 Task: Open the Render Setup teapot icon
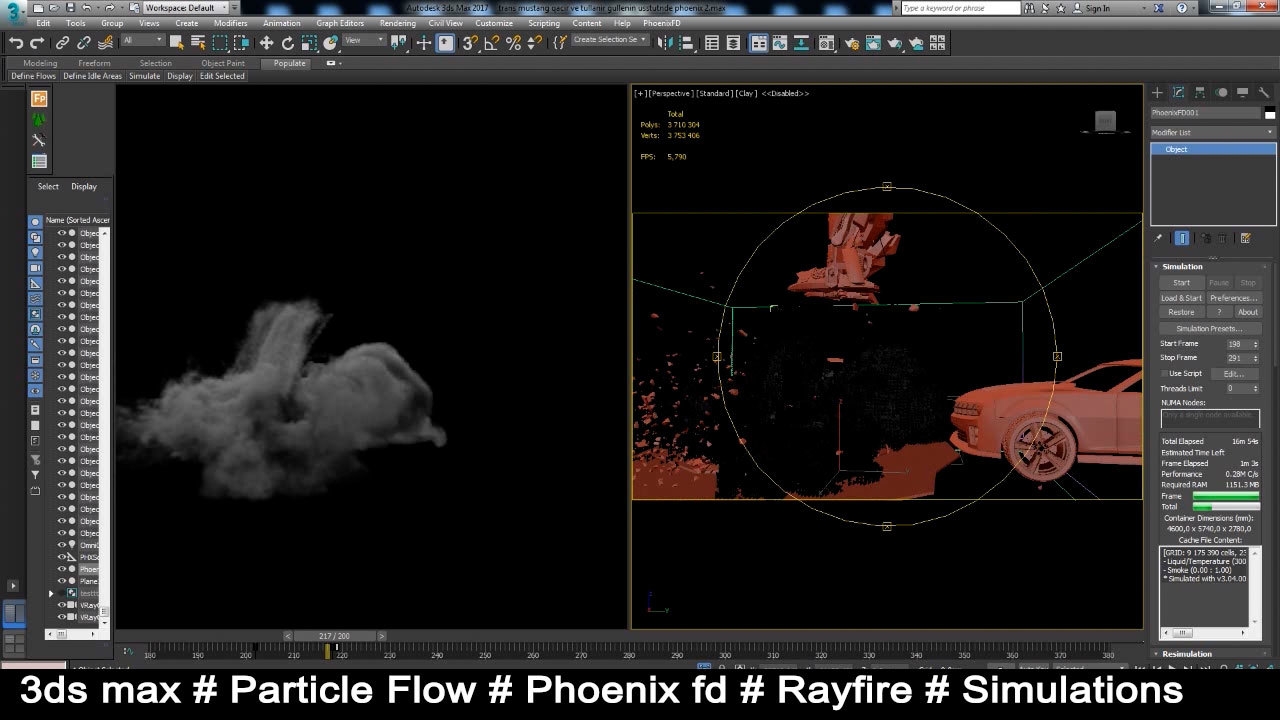pyautogui.click(x=852, y=43)
